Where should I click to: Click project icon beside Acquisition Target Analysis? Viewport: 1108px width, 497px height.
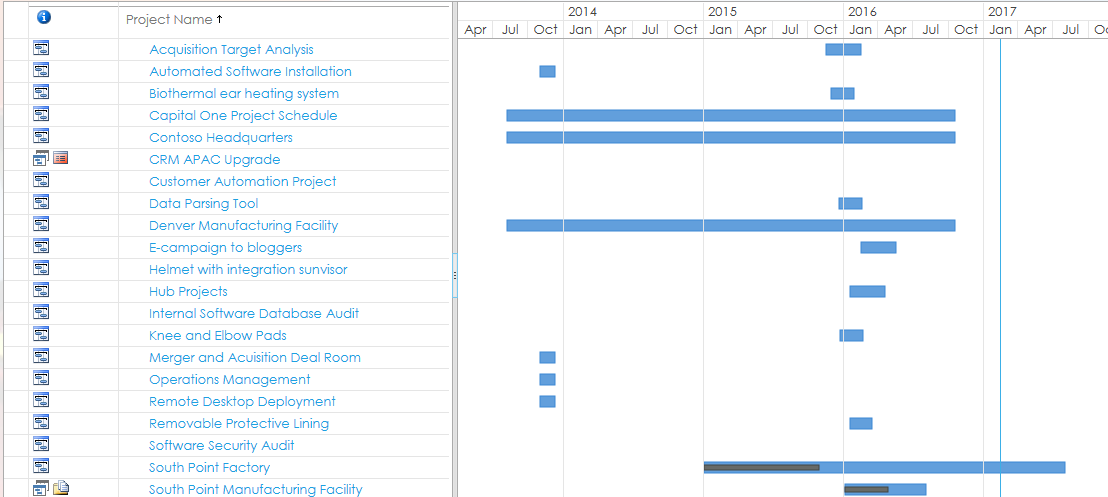click(x=42, y=49)
